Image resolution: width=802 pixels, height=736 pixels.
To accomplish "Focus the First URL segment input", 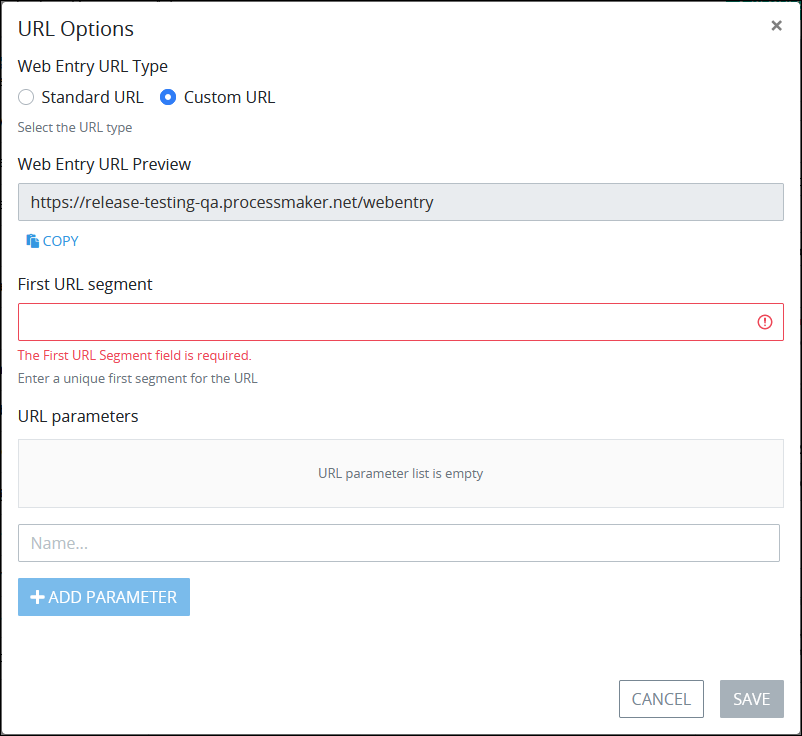I will pos(400,322).
